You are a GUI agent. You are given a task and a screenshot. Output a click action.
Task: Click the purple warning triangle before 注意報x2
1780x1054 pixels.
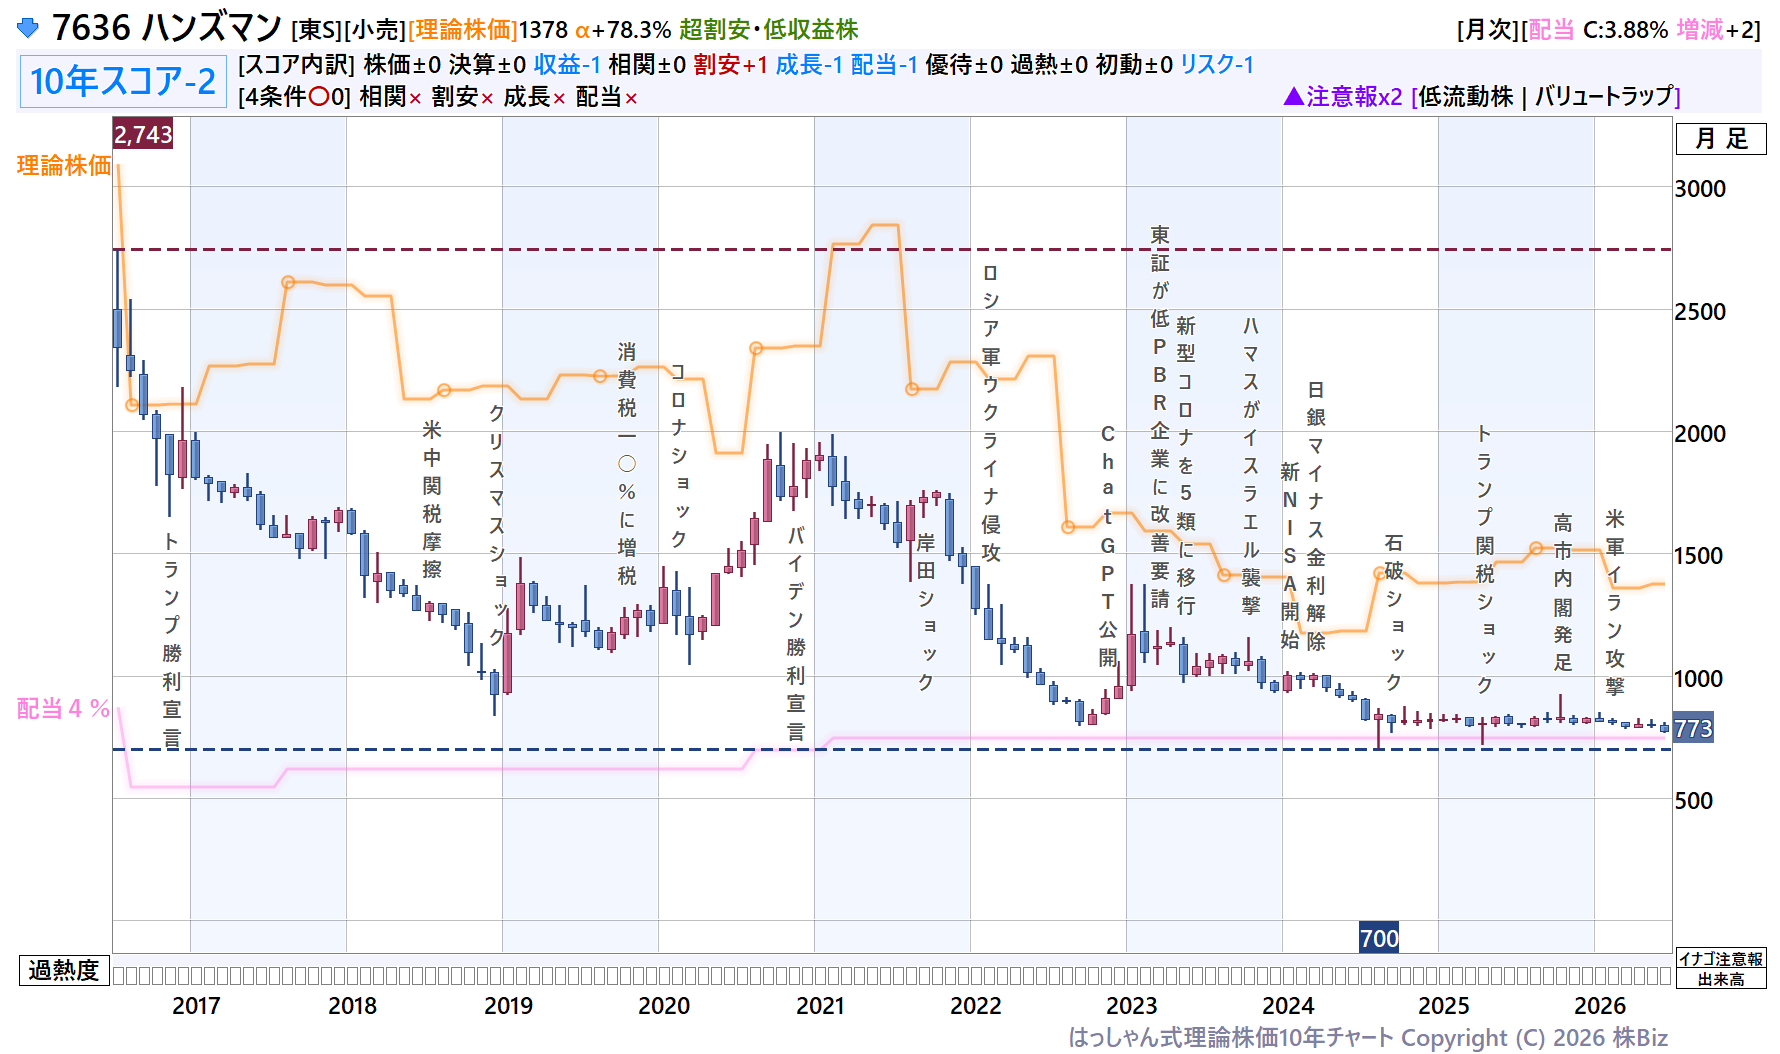[x=1293, y=96]
